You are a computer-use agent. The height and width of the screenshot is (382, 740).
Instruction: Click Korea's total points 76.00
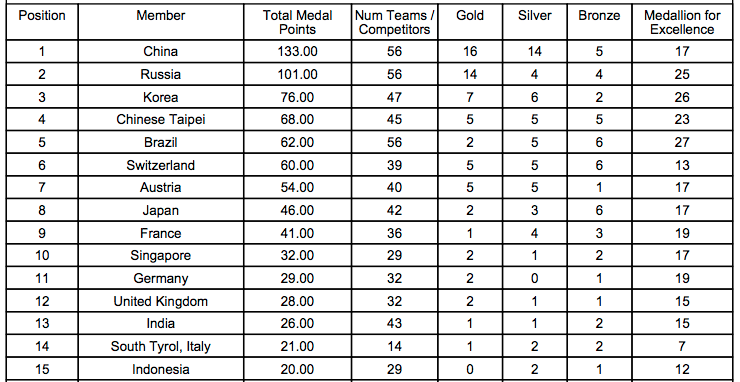click(297, 97)
